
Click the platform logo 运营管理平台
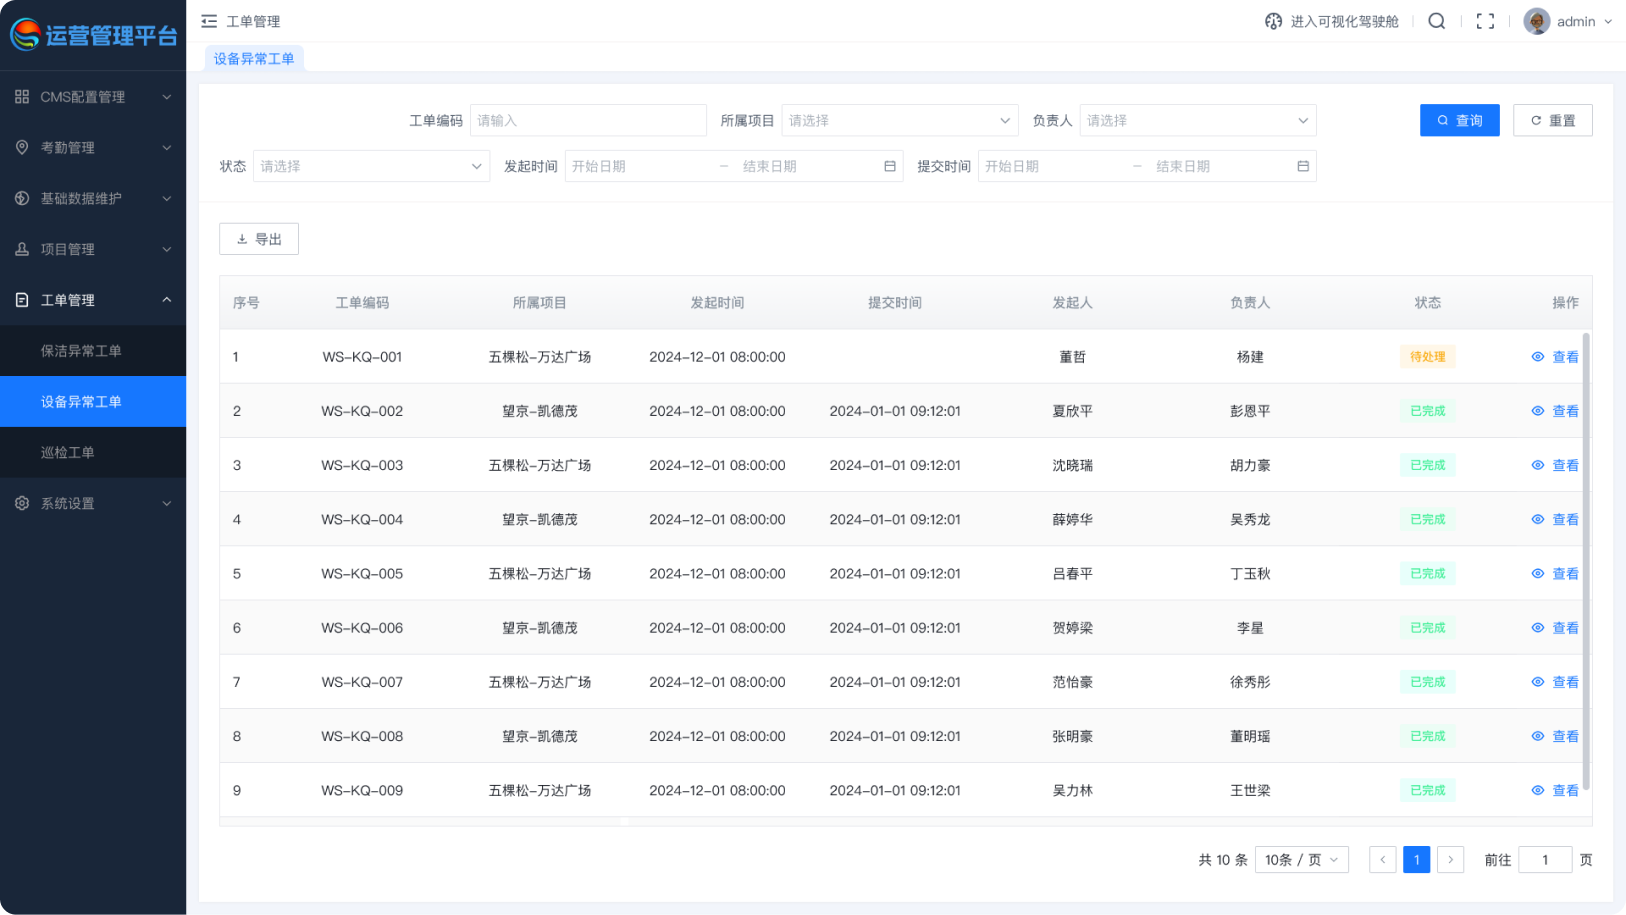[94, 35]
